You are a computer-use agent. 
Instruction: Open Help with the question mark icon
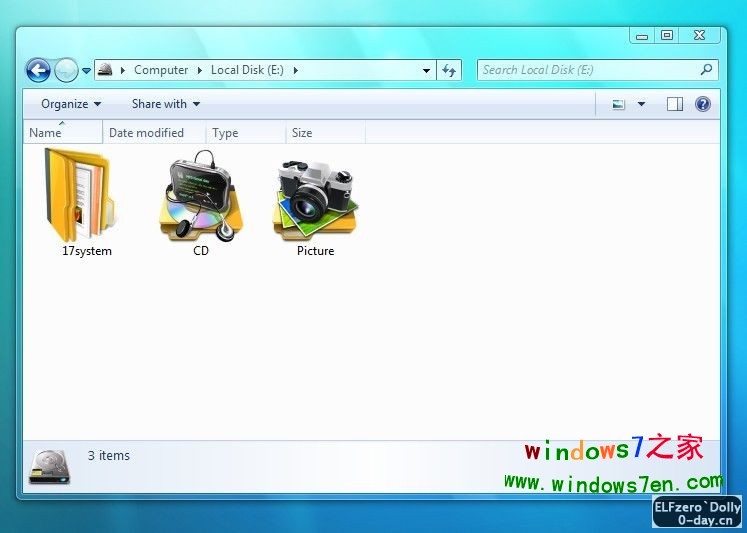(702, 104)
